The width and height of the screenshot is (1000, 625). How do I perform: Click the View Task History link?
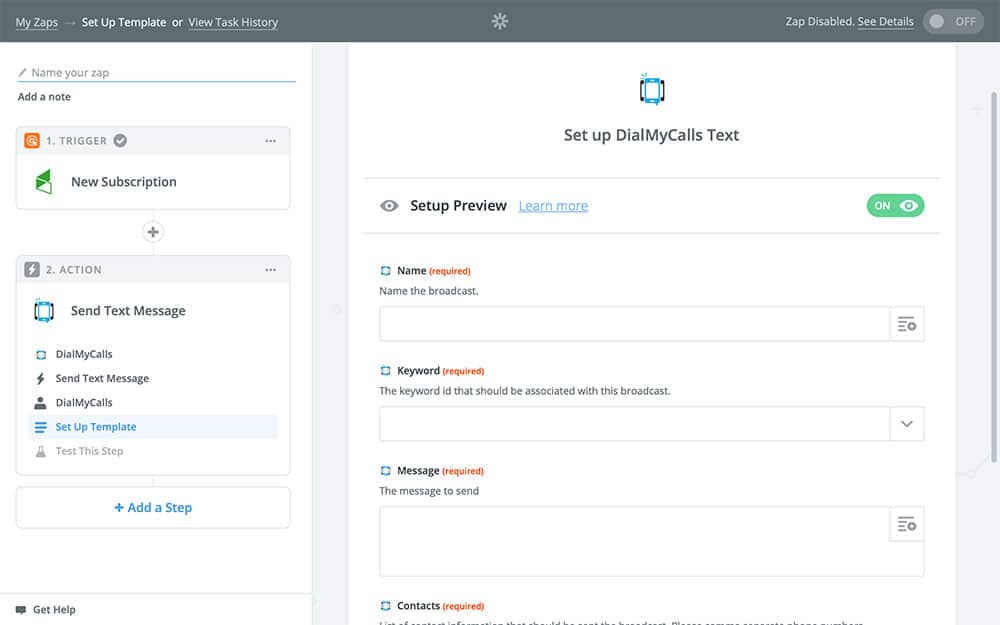233,22
